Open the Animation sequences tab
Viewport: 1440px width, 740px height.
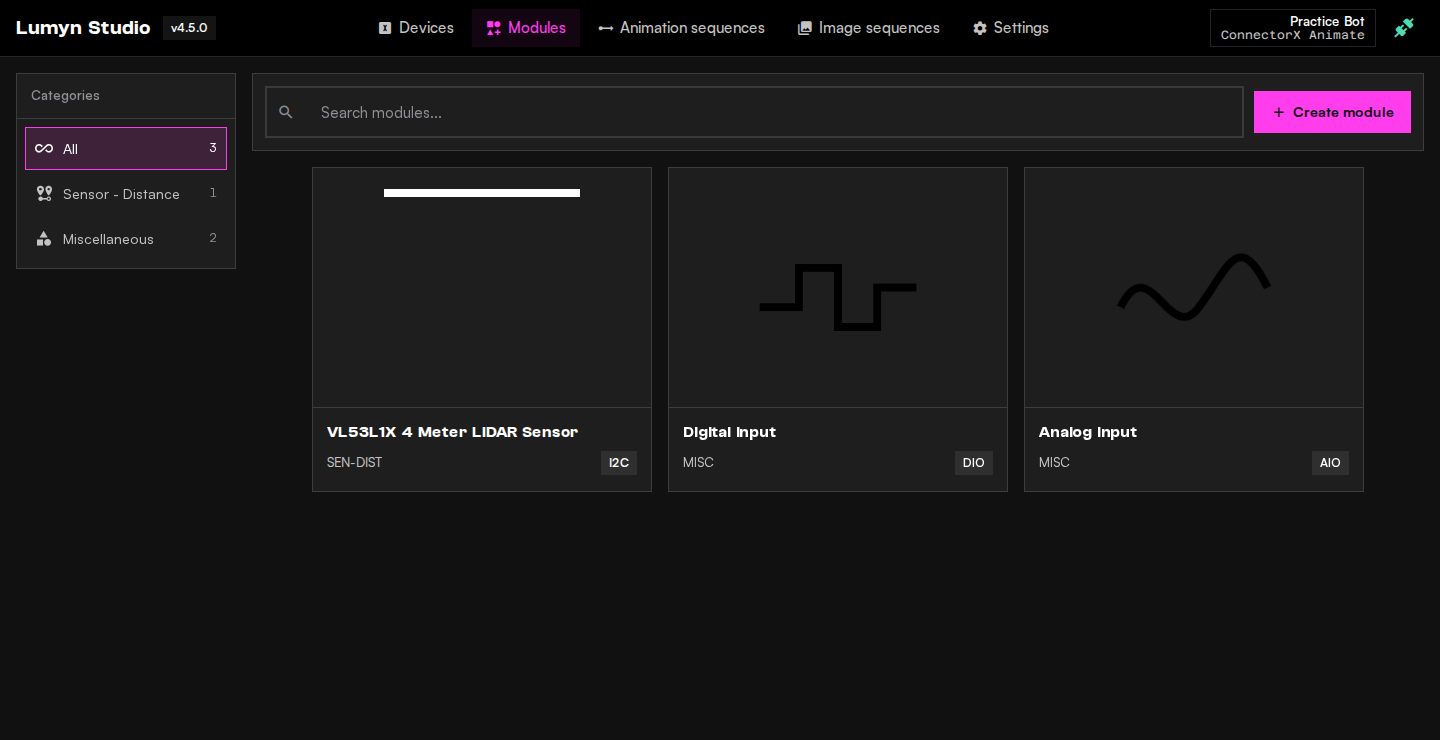tap(681, 28)
